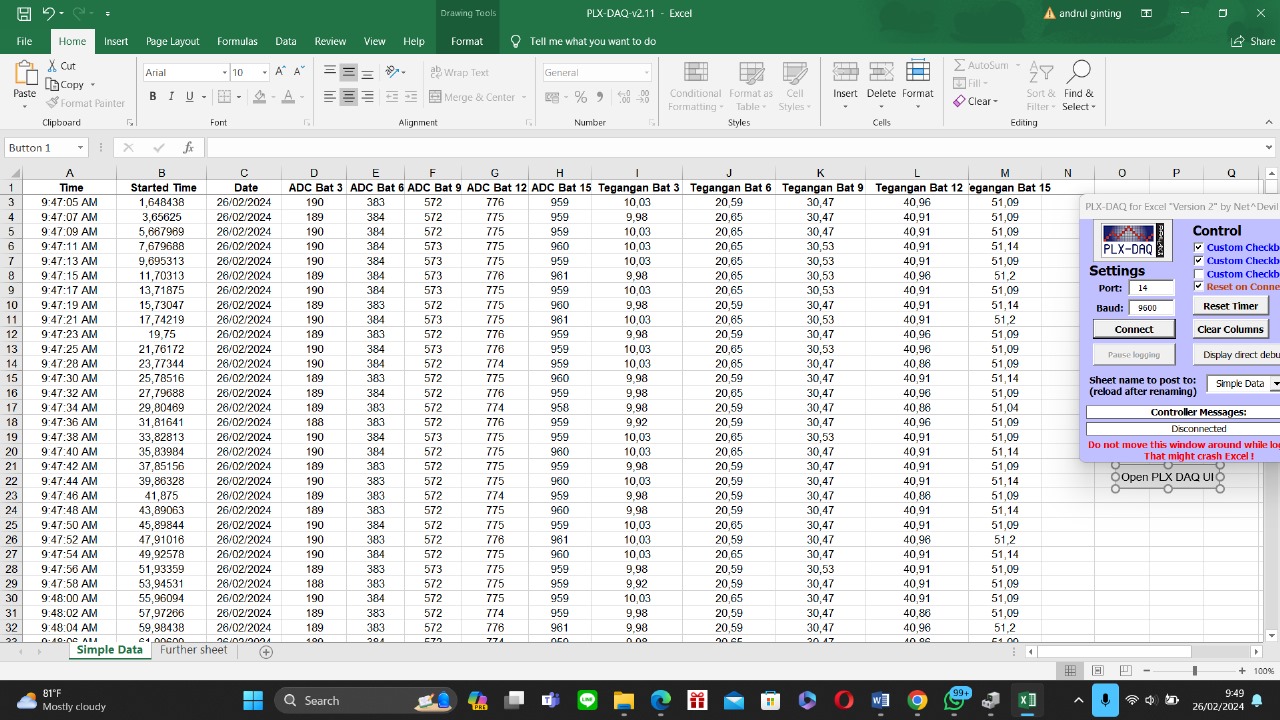
Task: Click the zoom slider in status bar
Action: [x=1194, y=671]
